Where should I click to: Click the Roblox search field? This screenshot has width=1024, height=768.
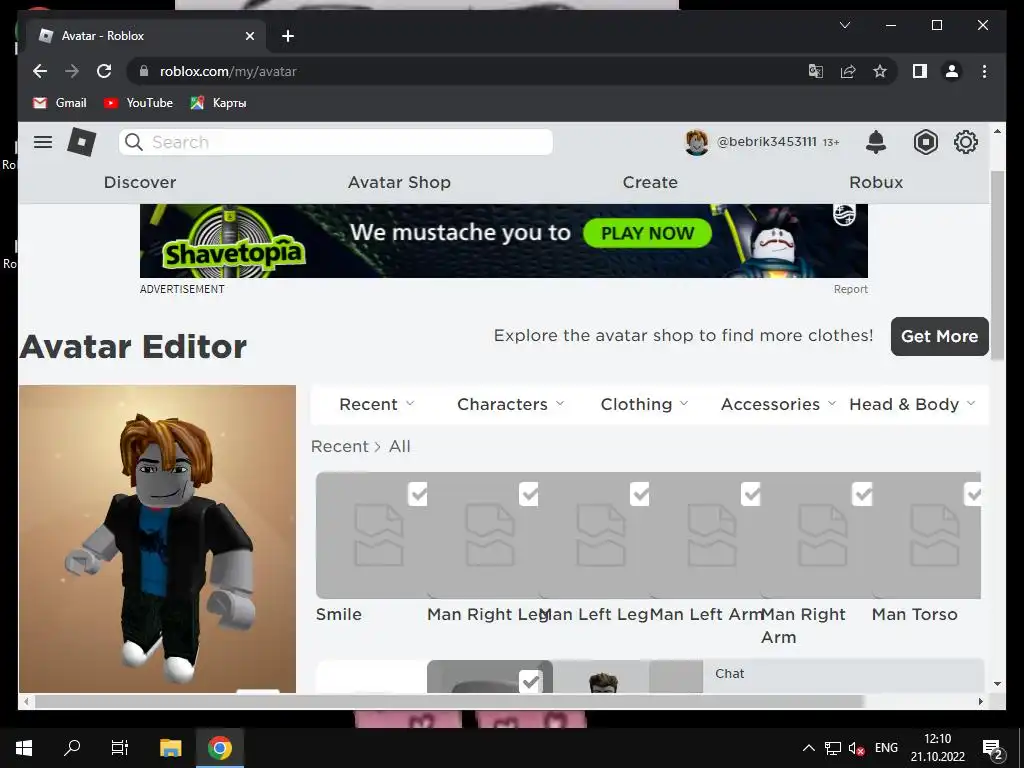click(336, 142)
